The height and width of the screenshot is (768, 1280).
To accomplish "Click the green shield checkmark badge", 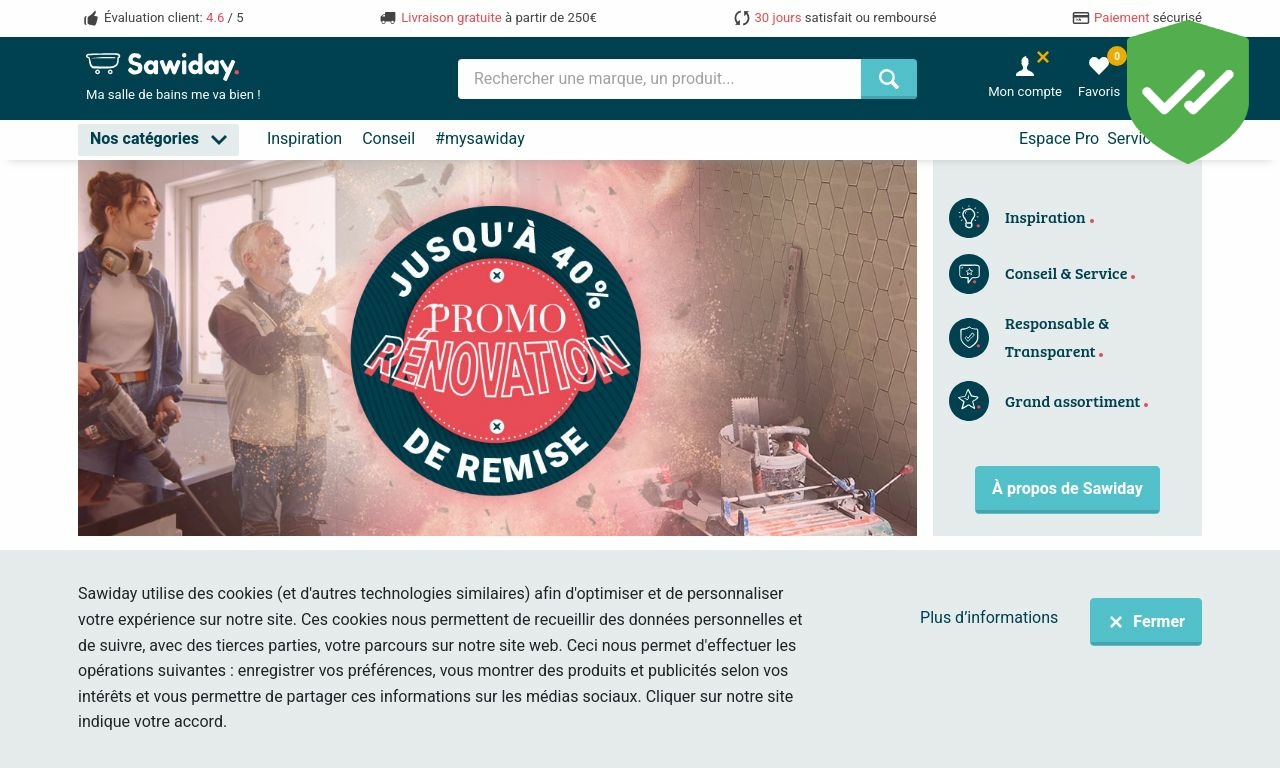I will point(1188,91).
